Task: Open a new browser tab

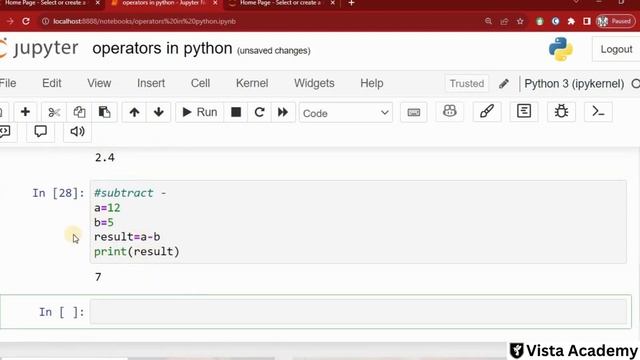Action: click(351, 3)
